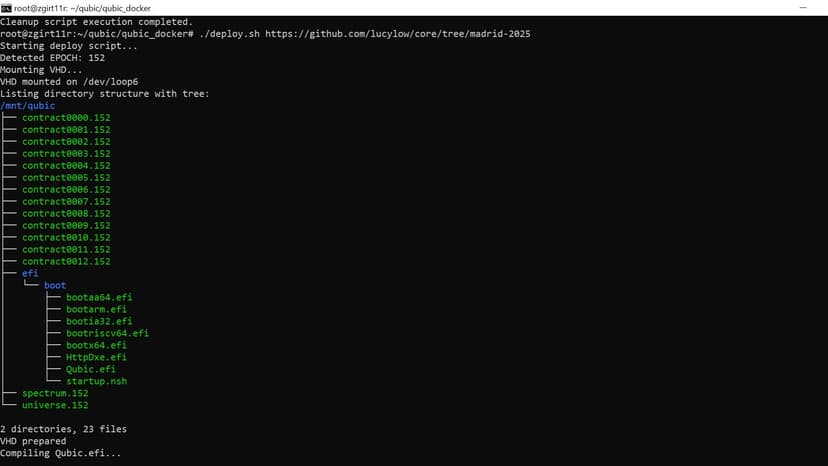
Task: Click startup.nsh file entry
Action: 97,381
